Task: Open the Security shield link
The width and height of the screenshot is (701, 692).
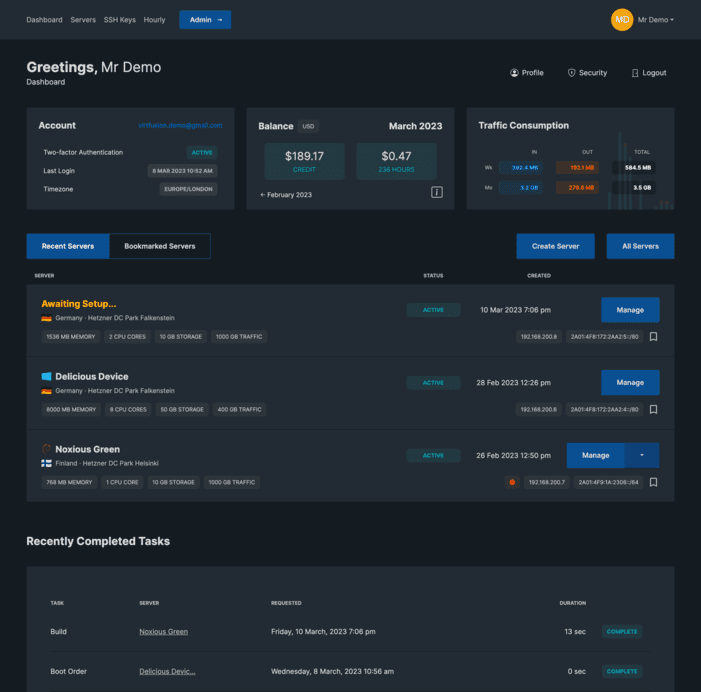Action: coord(587,73)
